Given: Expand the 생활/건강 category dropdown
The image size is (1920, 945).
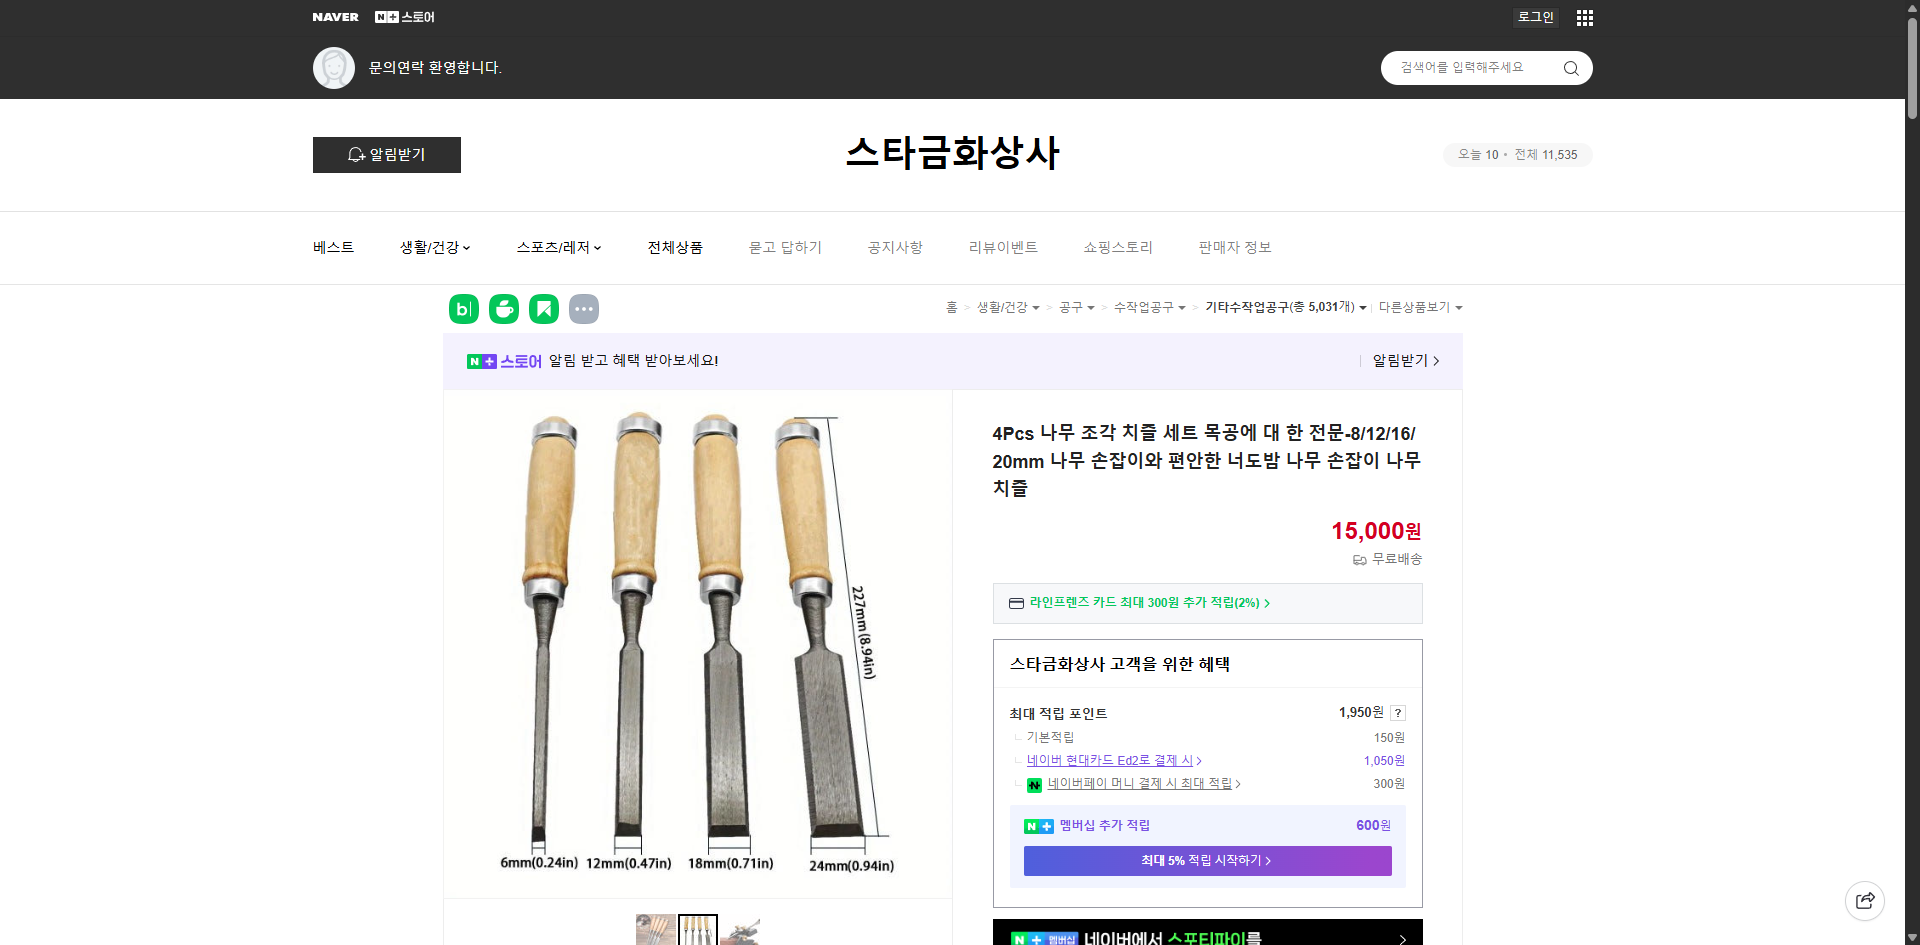Looking at the screenshot, I should tap(434, 247).
